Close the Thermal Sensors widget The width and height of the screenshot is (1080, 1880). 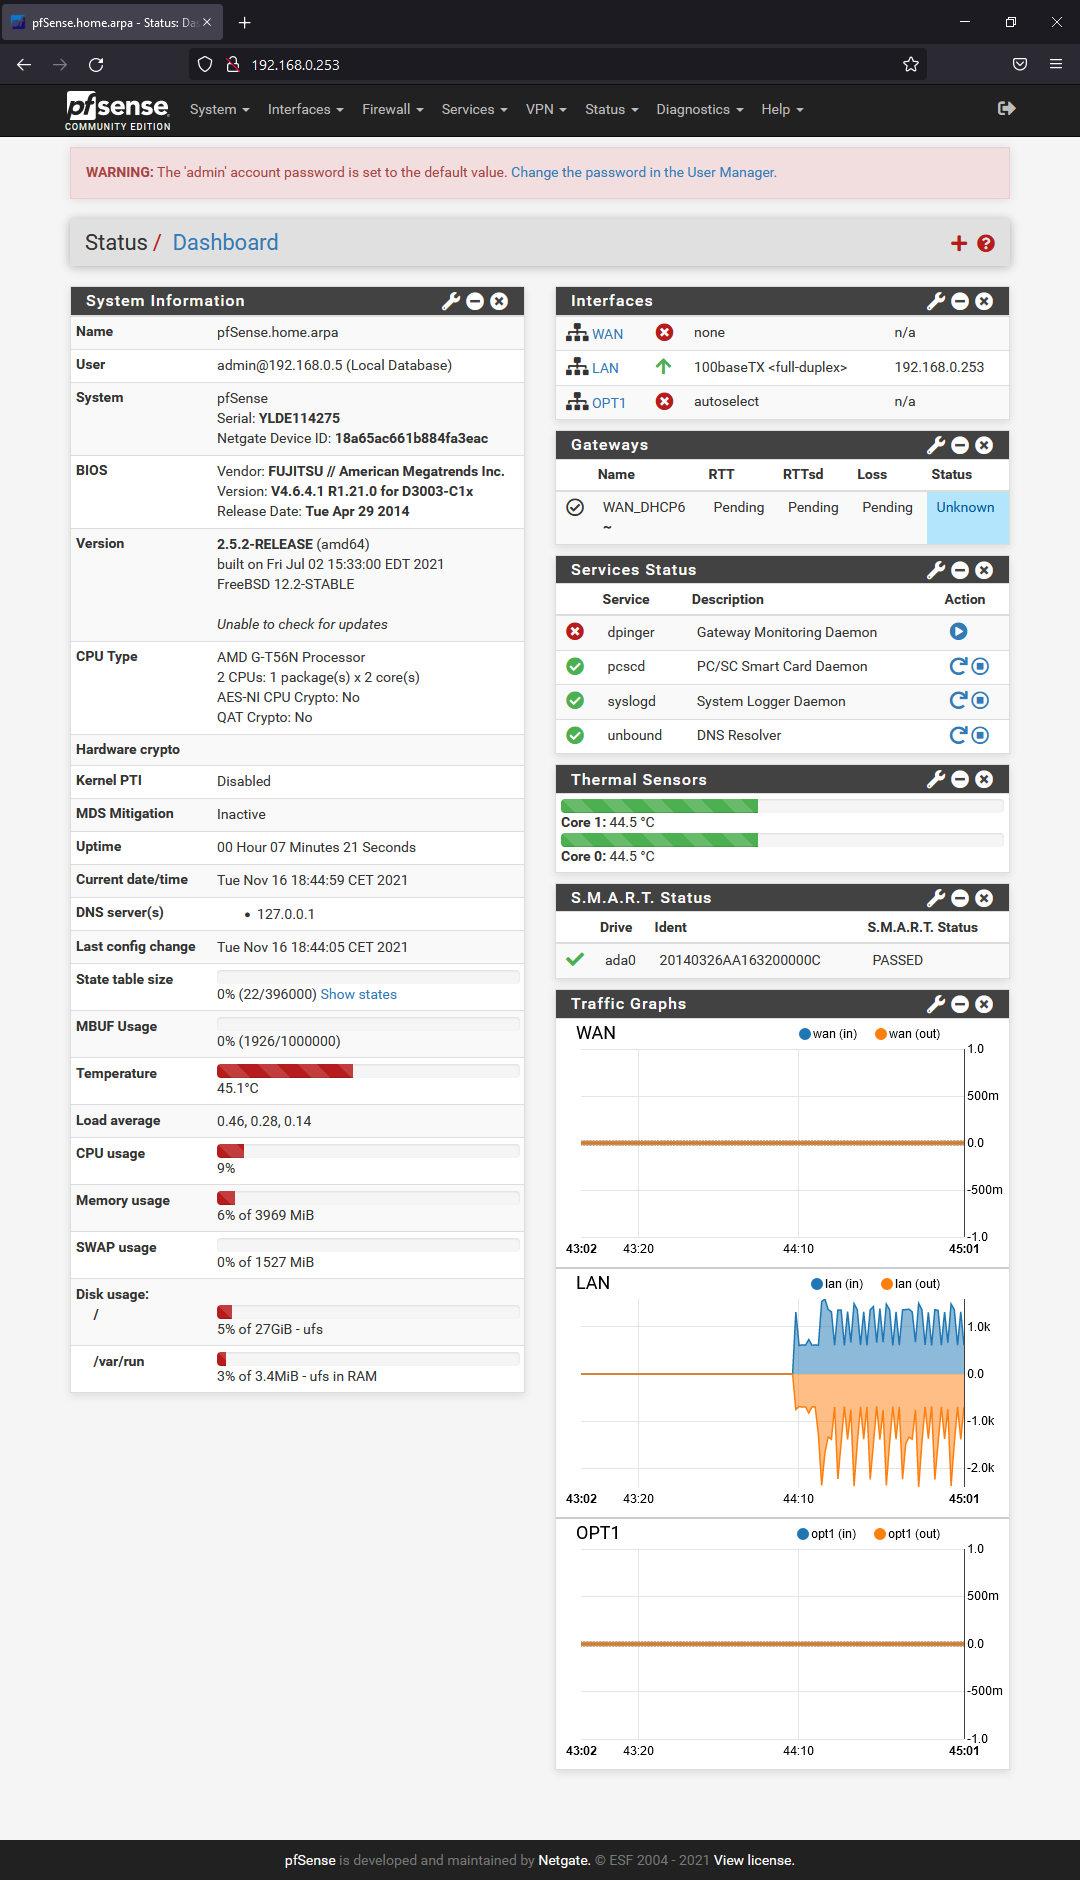point(984,779)
